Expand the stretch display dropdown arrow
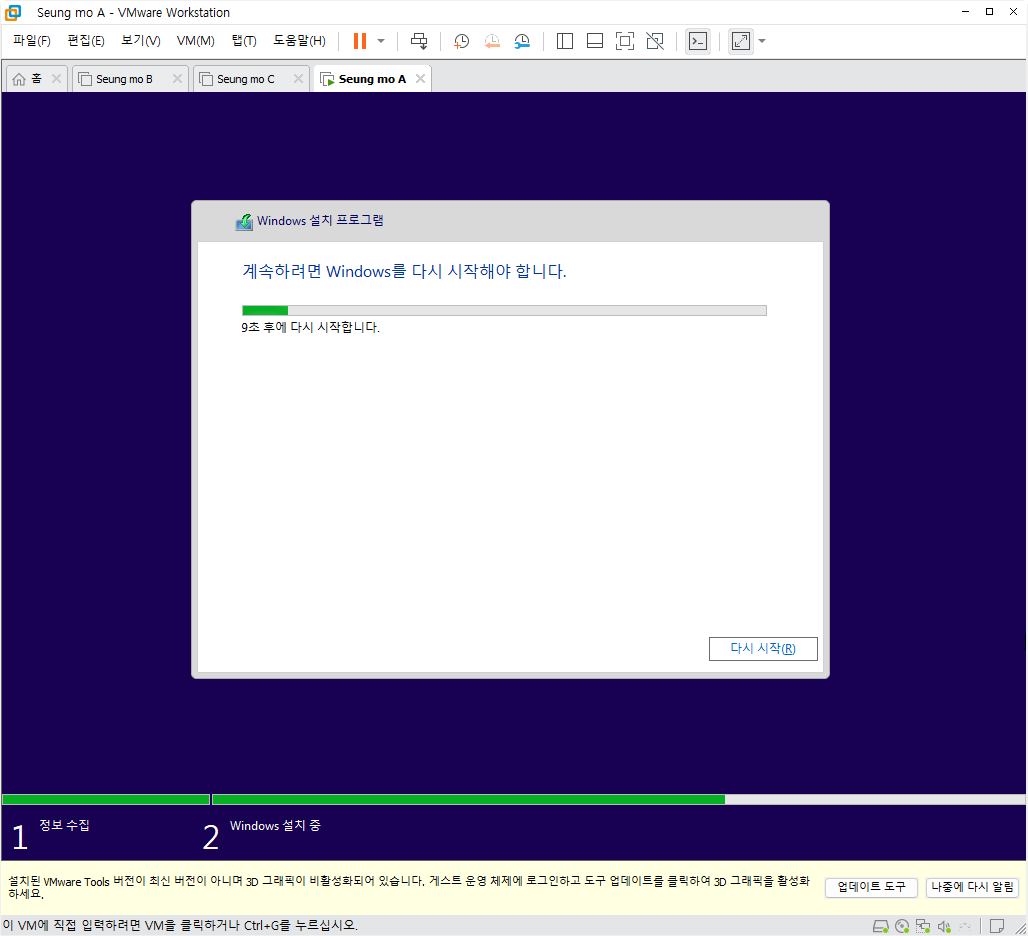1028x936 pixels. (762, 41)
